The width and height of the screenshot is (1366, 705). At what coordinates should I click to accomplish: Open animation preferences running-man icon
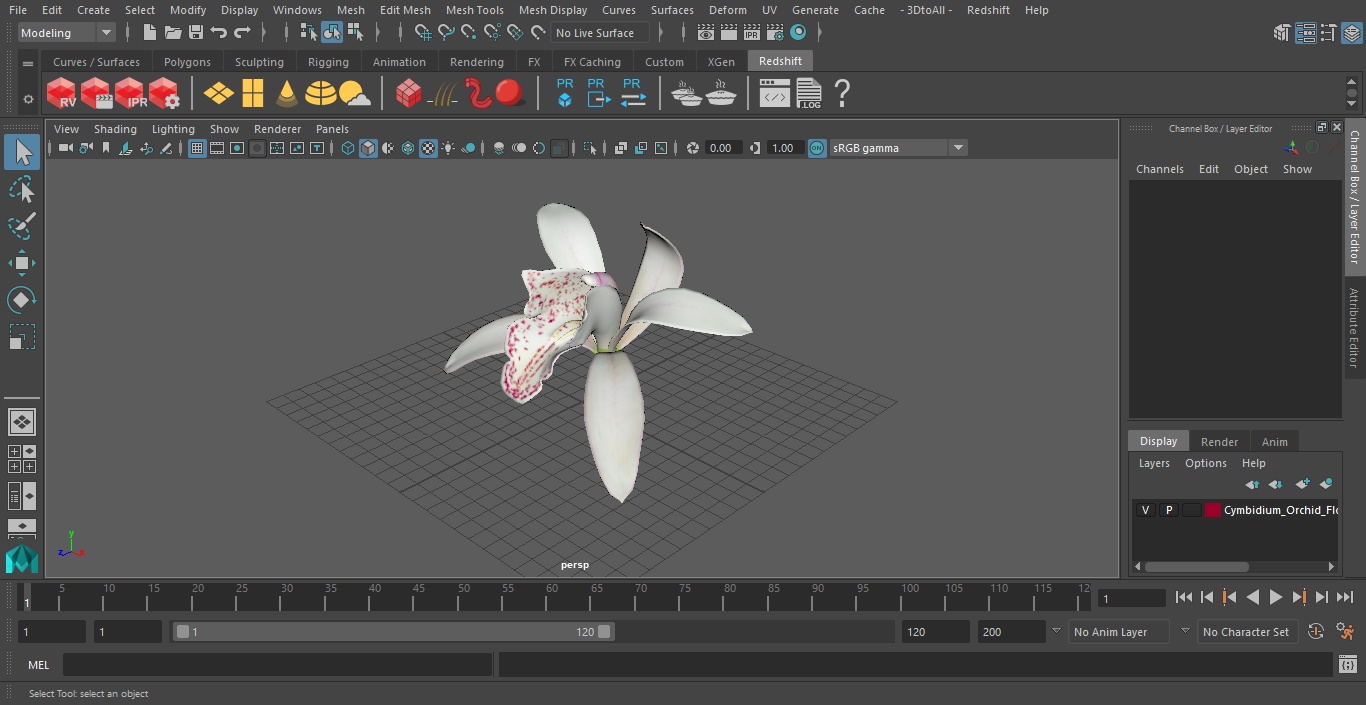click(1345, 632)
